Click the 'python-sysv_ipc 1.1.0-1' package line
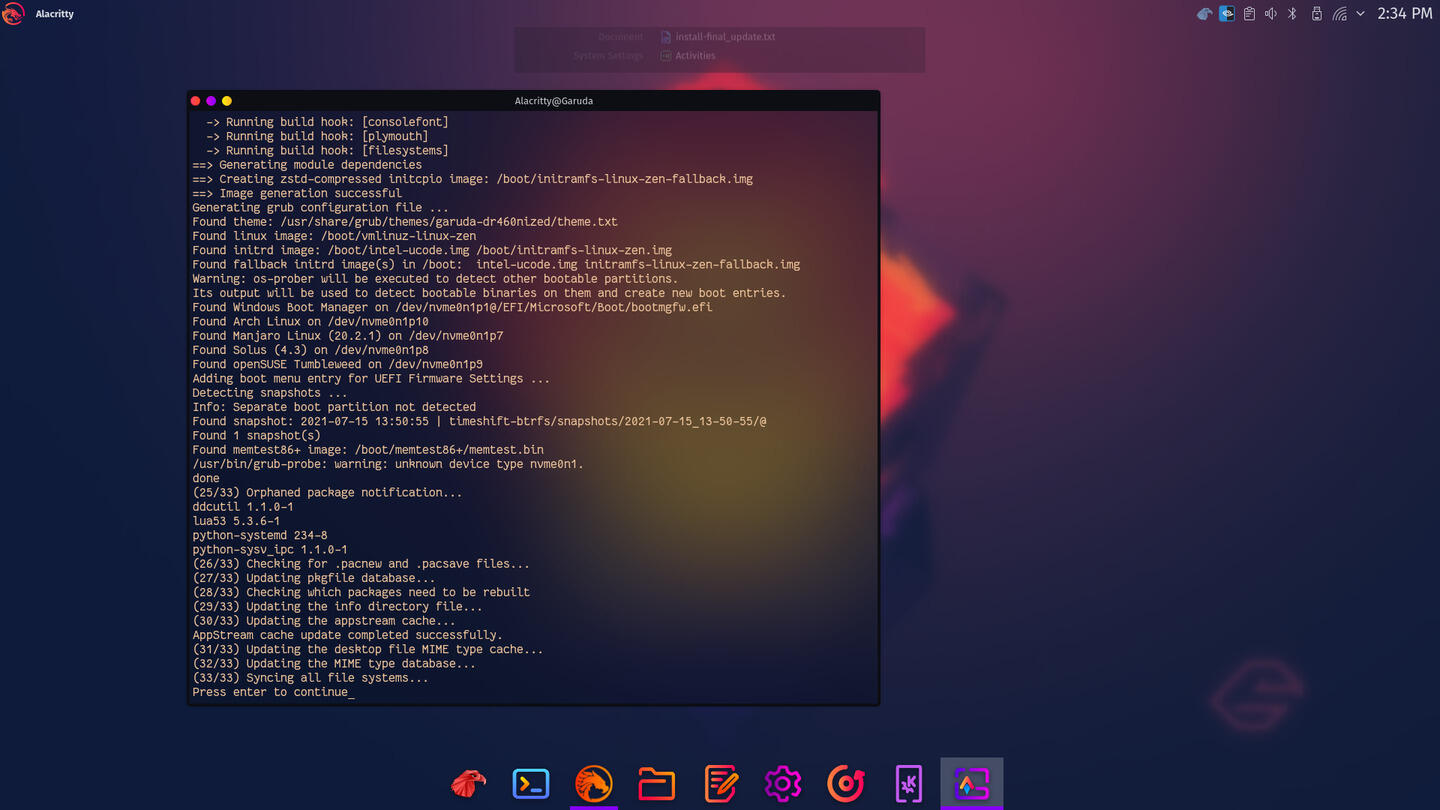1440x810 pixels. point(270,550)
